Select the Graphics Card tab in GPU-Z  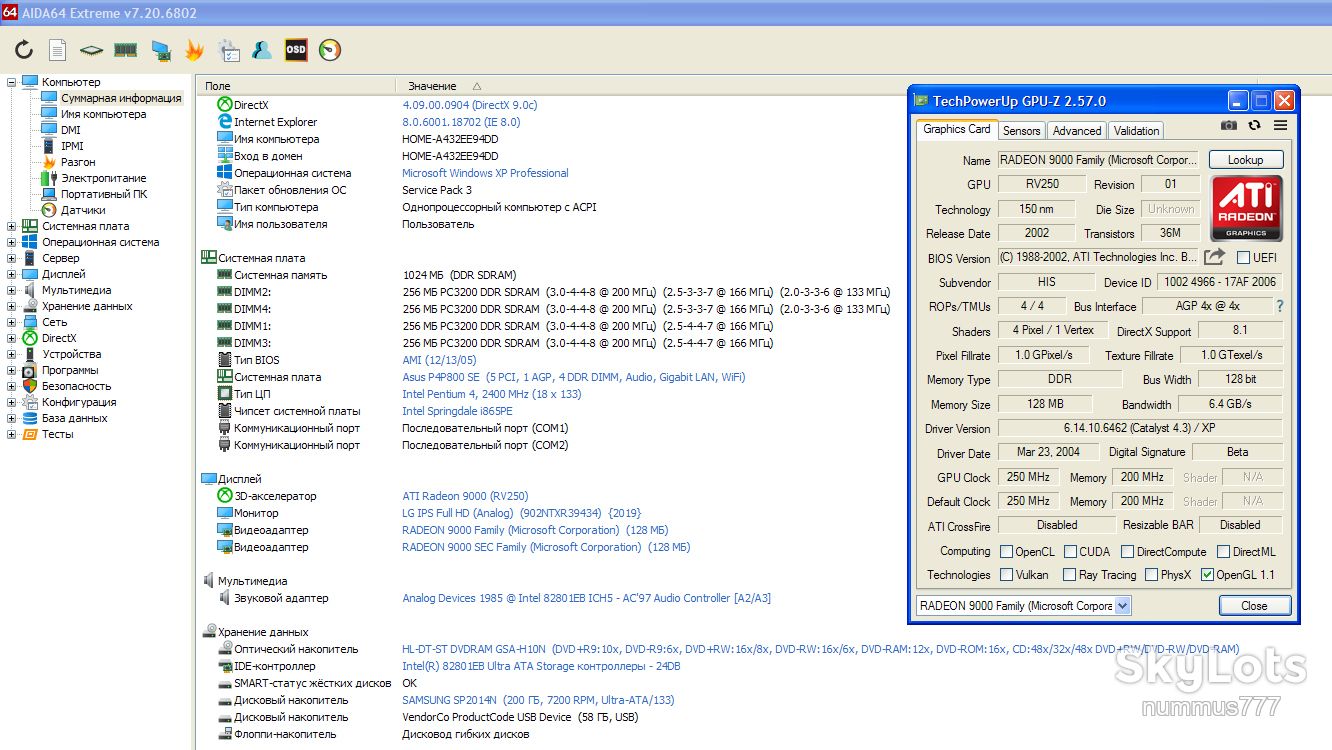tap(956, 129)
